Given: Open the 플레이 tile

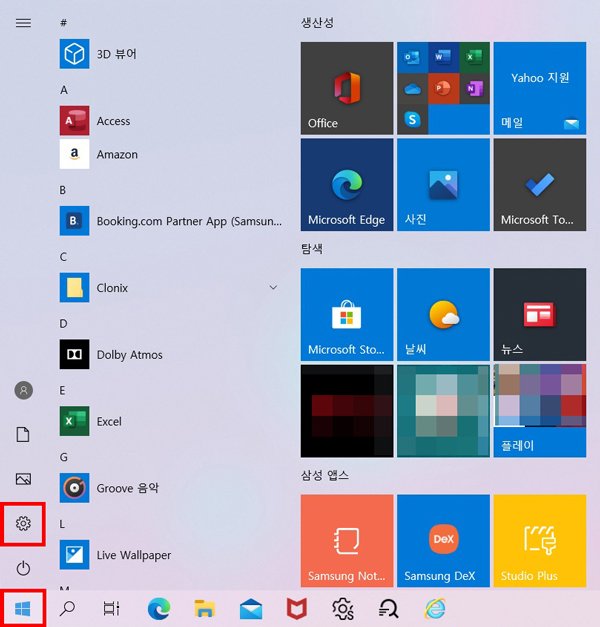Looking at the screenshot, I should pos(540,411).
